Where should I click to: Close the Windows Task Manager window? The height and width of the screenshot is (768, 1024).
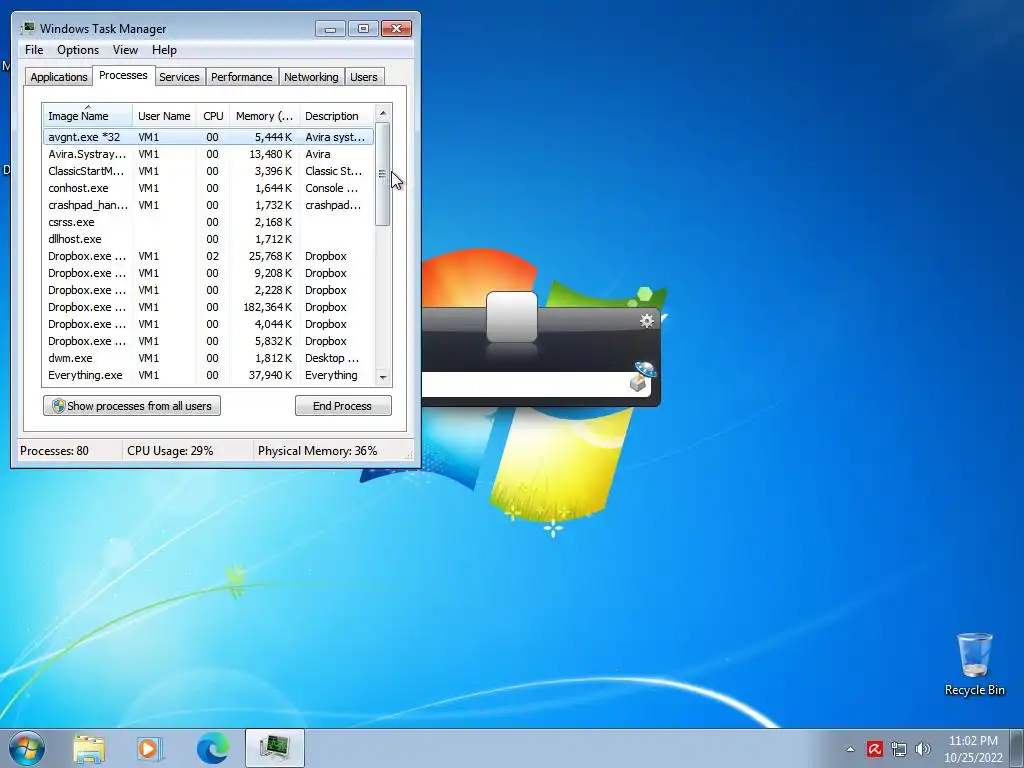point(396,29)
